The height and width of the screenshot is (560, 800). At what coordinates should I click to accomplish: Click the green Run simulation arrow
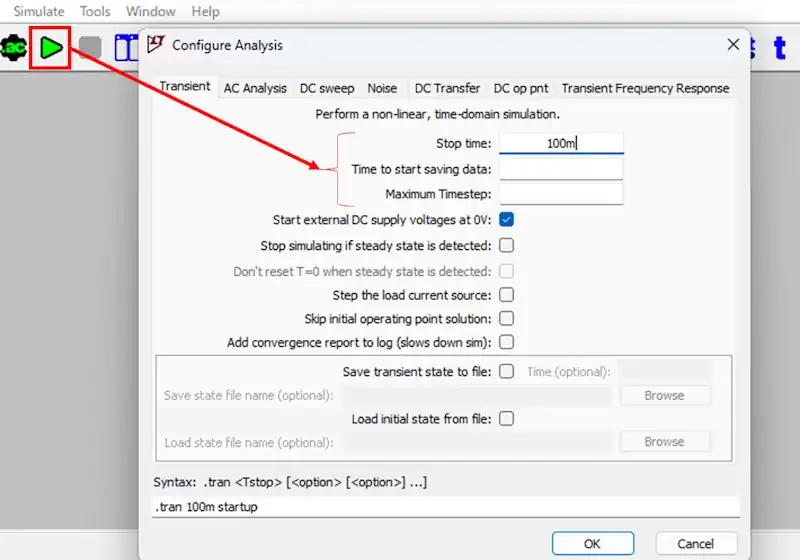50,47
